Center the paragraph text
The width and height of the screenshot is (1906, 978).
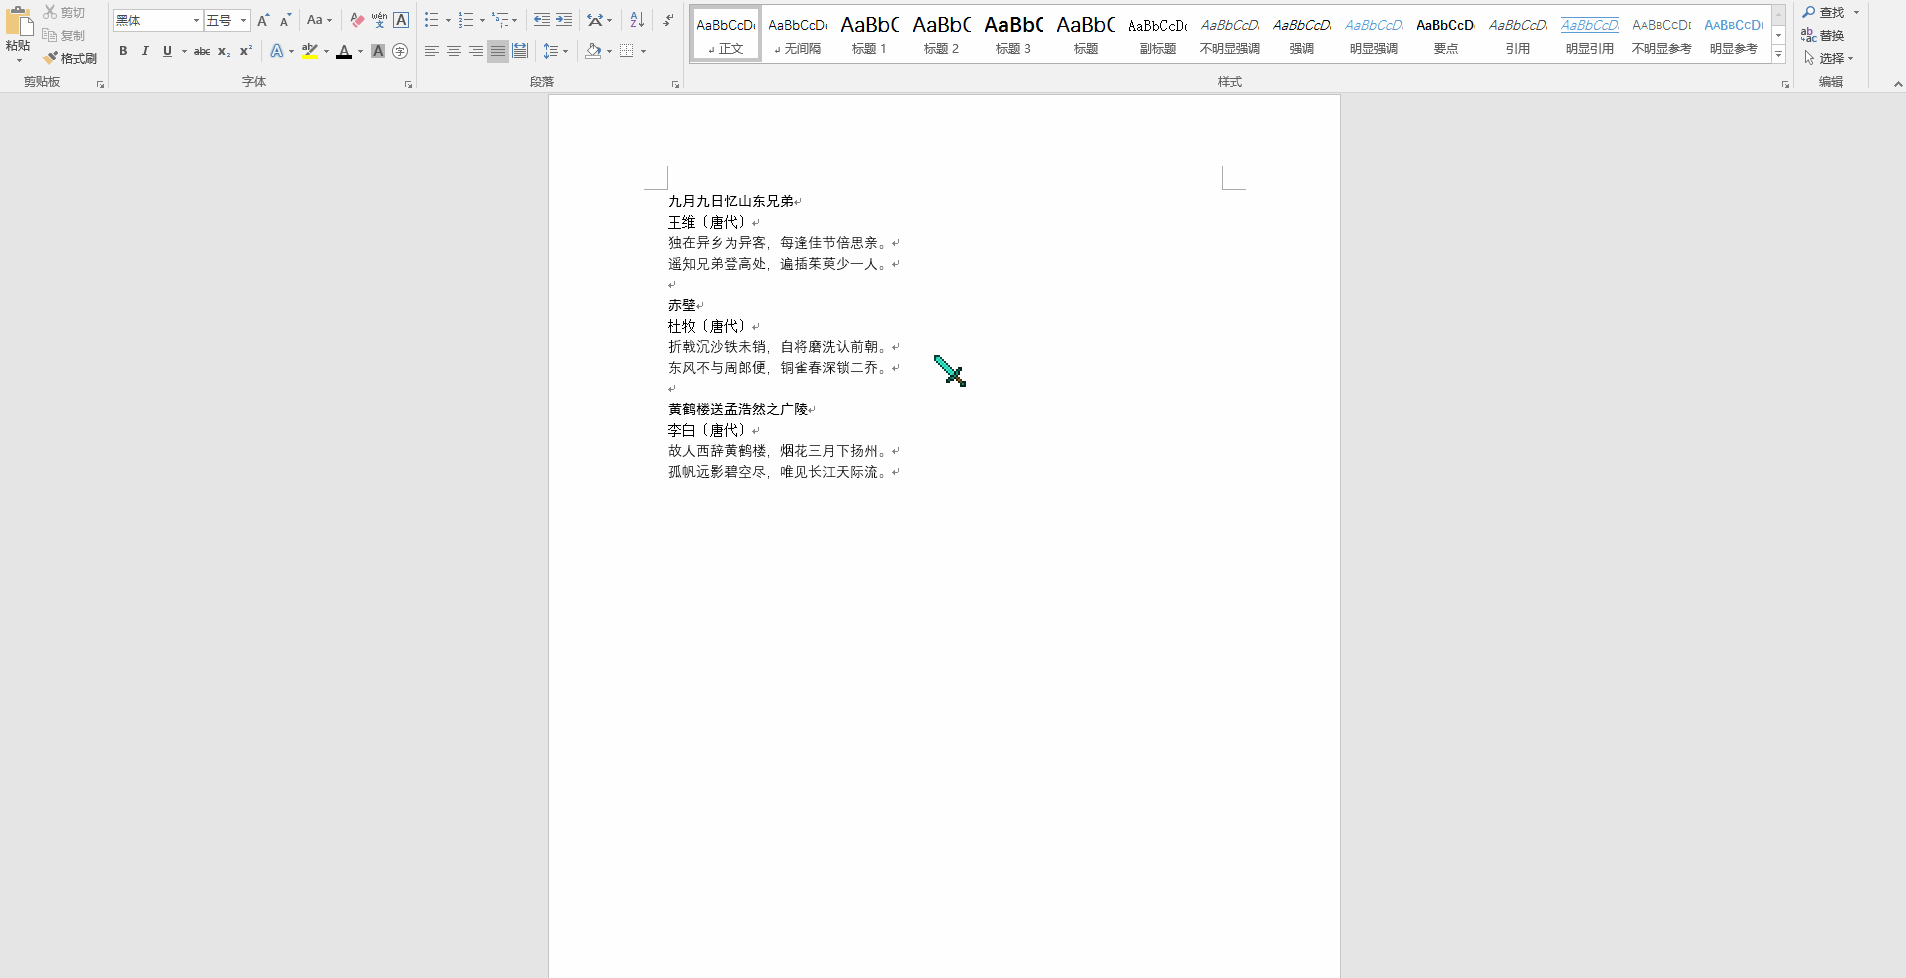pos(453,51)
